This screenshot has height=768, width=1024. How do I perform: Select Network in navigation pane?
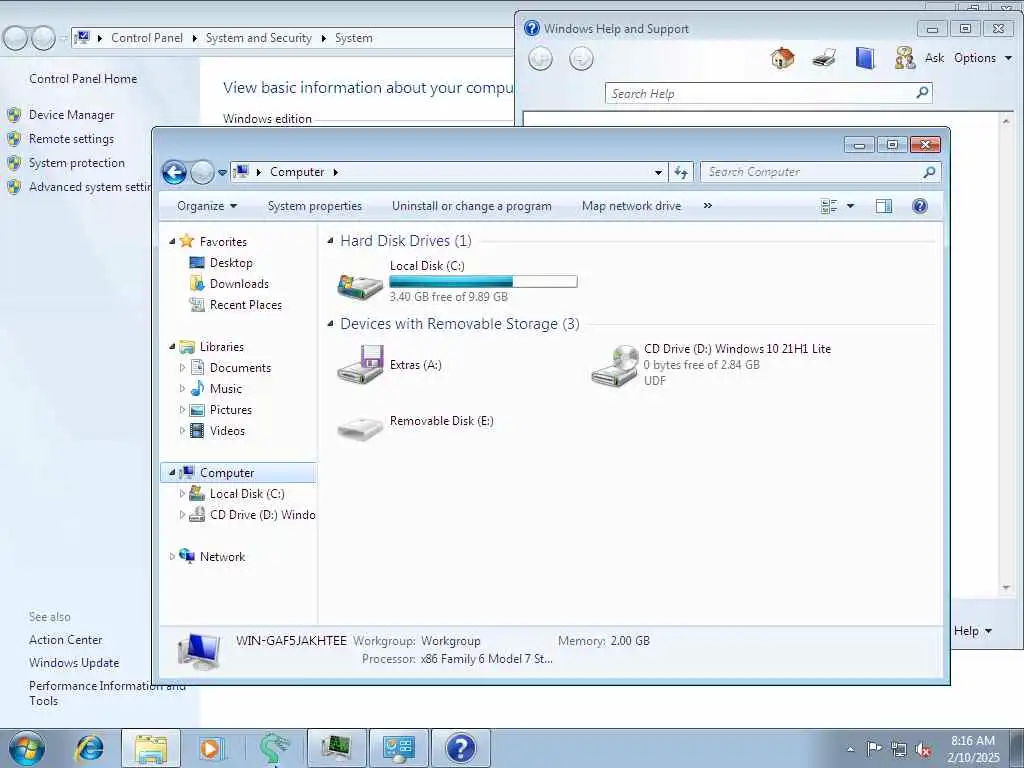[222, 557]
